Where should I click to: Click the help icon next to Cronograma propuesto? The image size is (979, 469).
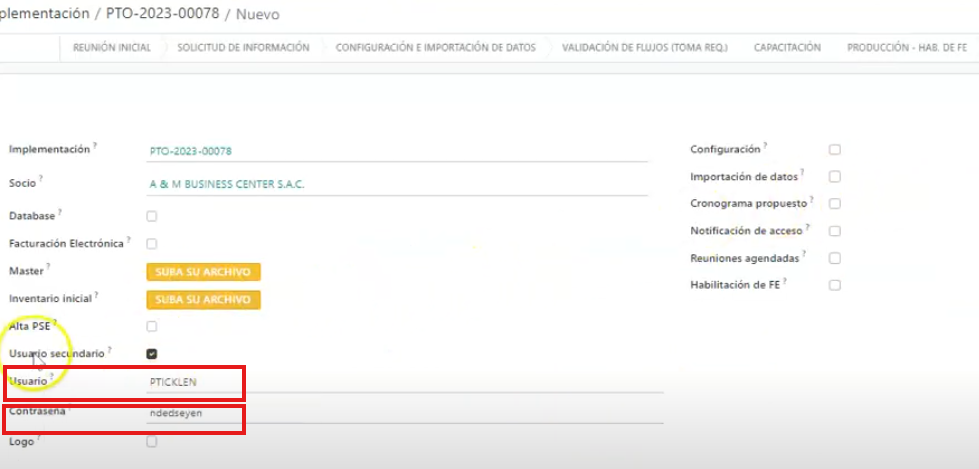pyautogui.click(x=810, y=200)
